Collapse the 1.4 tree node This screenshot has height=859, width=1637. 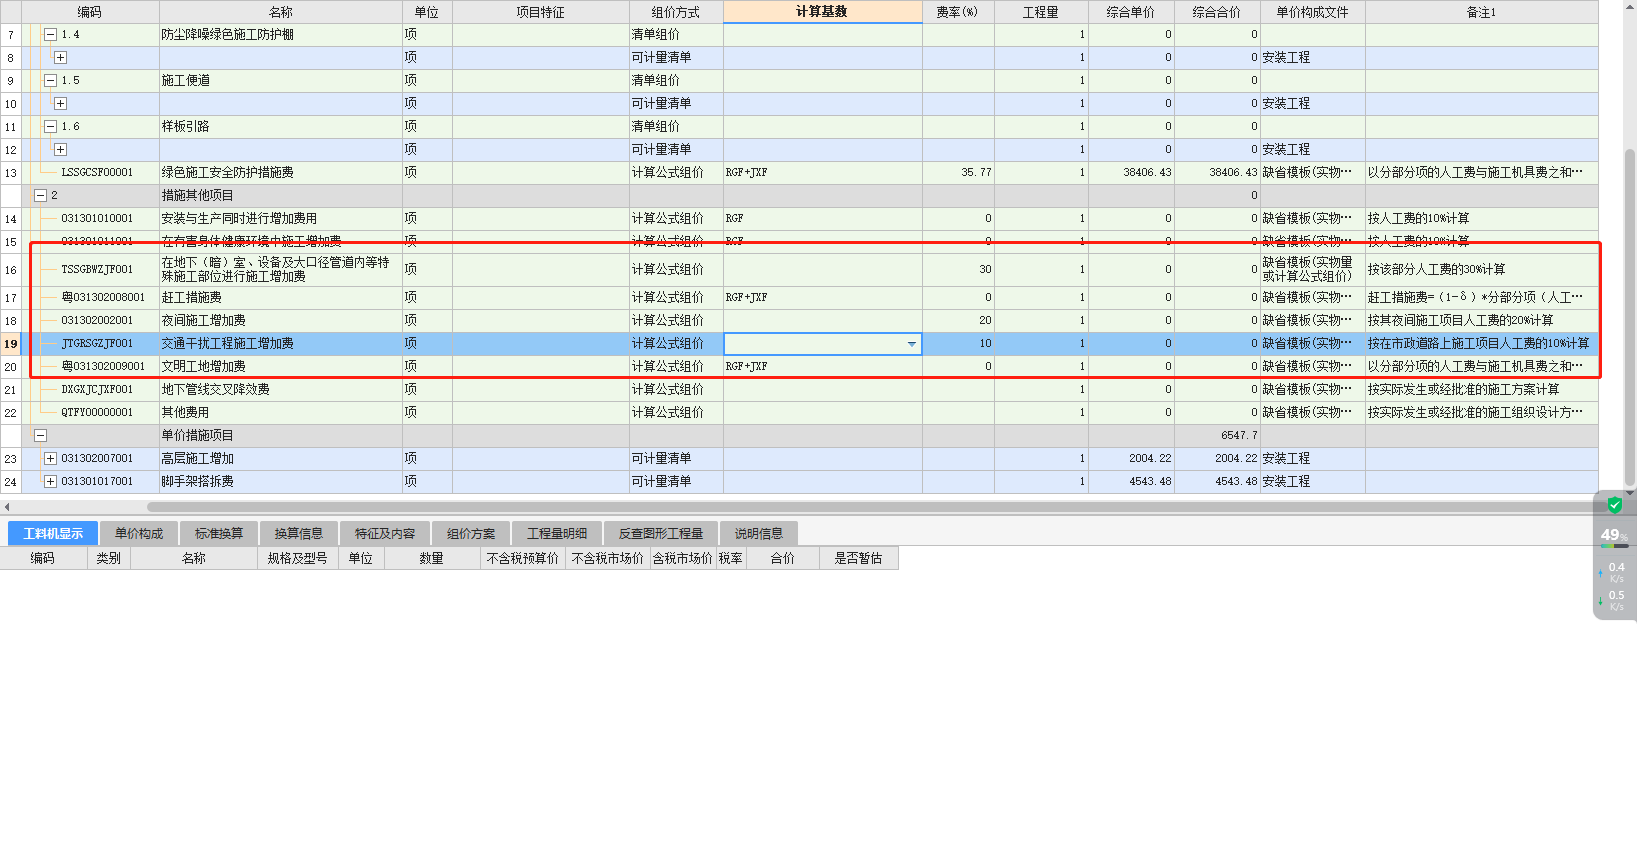tap(50, 34)
